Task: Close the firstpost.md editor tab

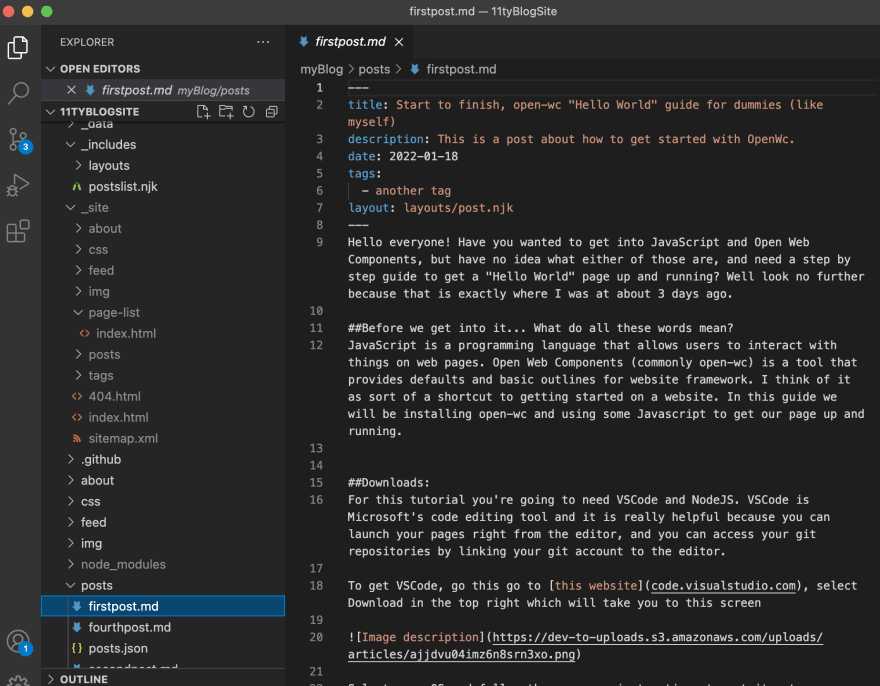Action: pyautogui.click(x=398, y=42)
